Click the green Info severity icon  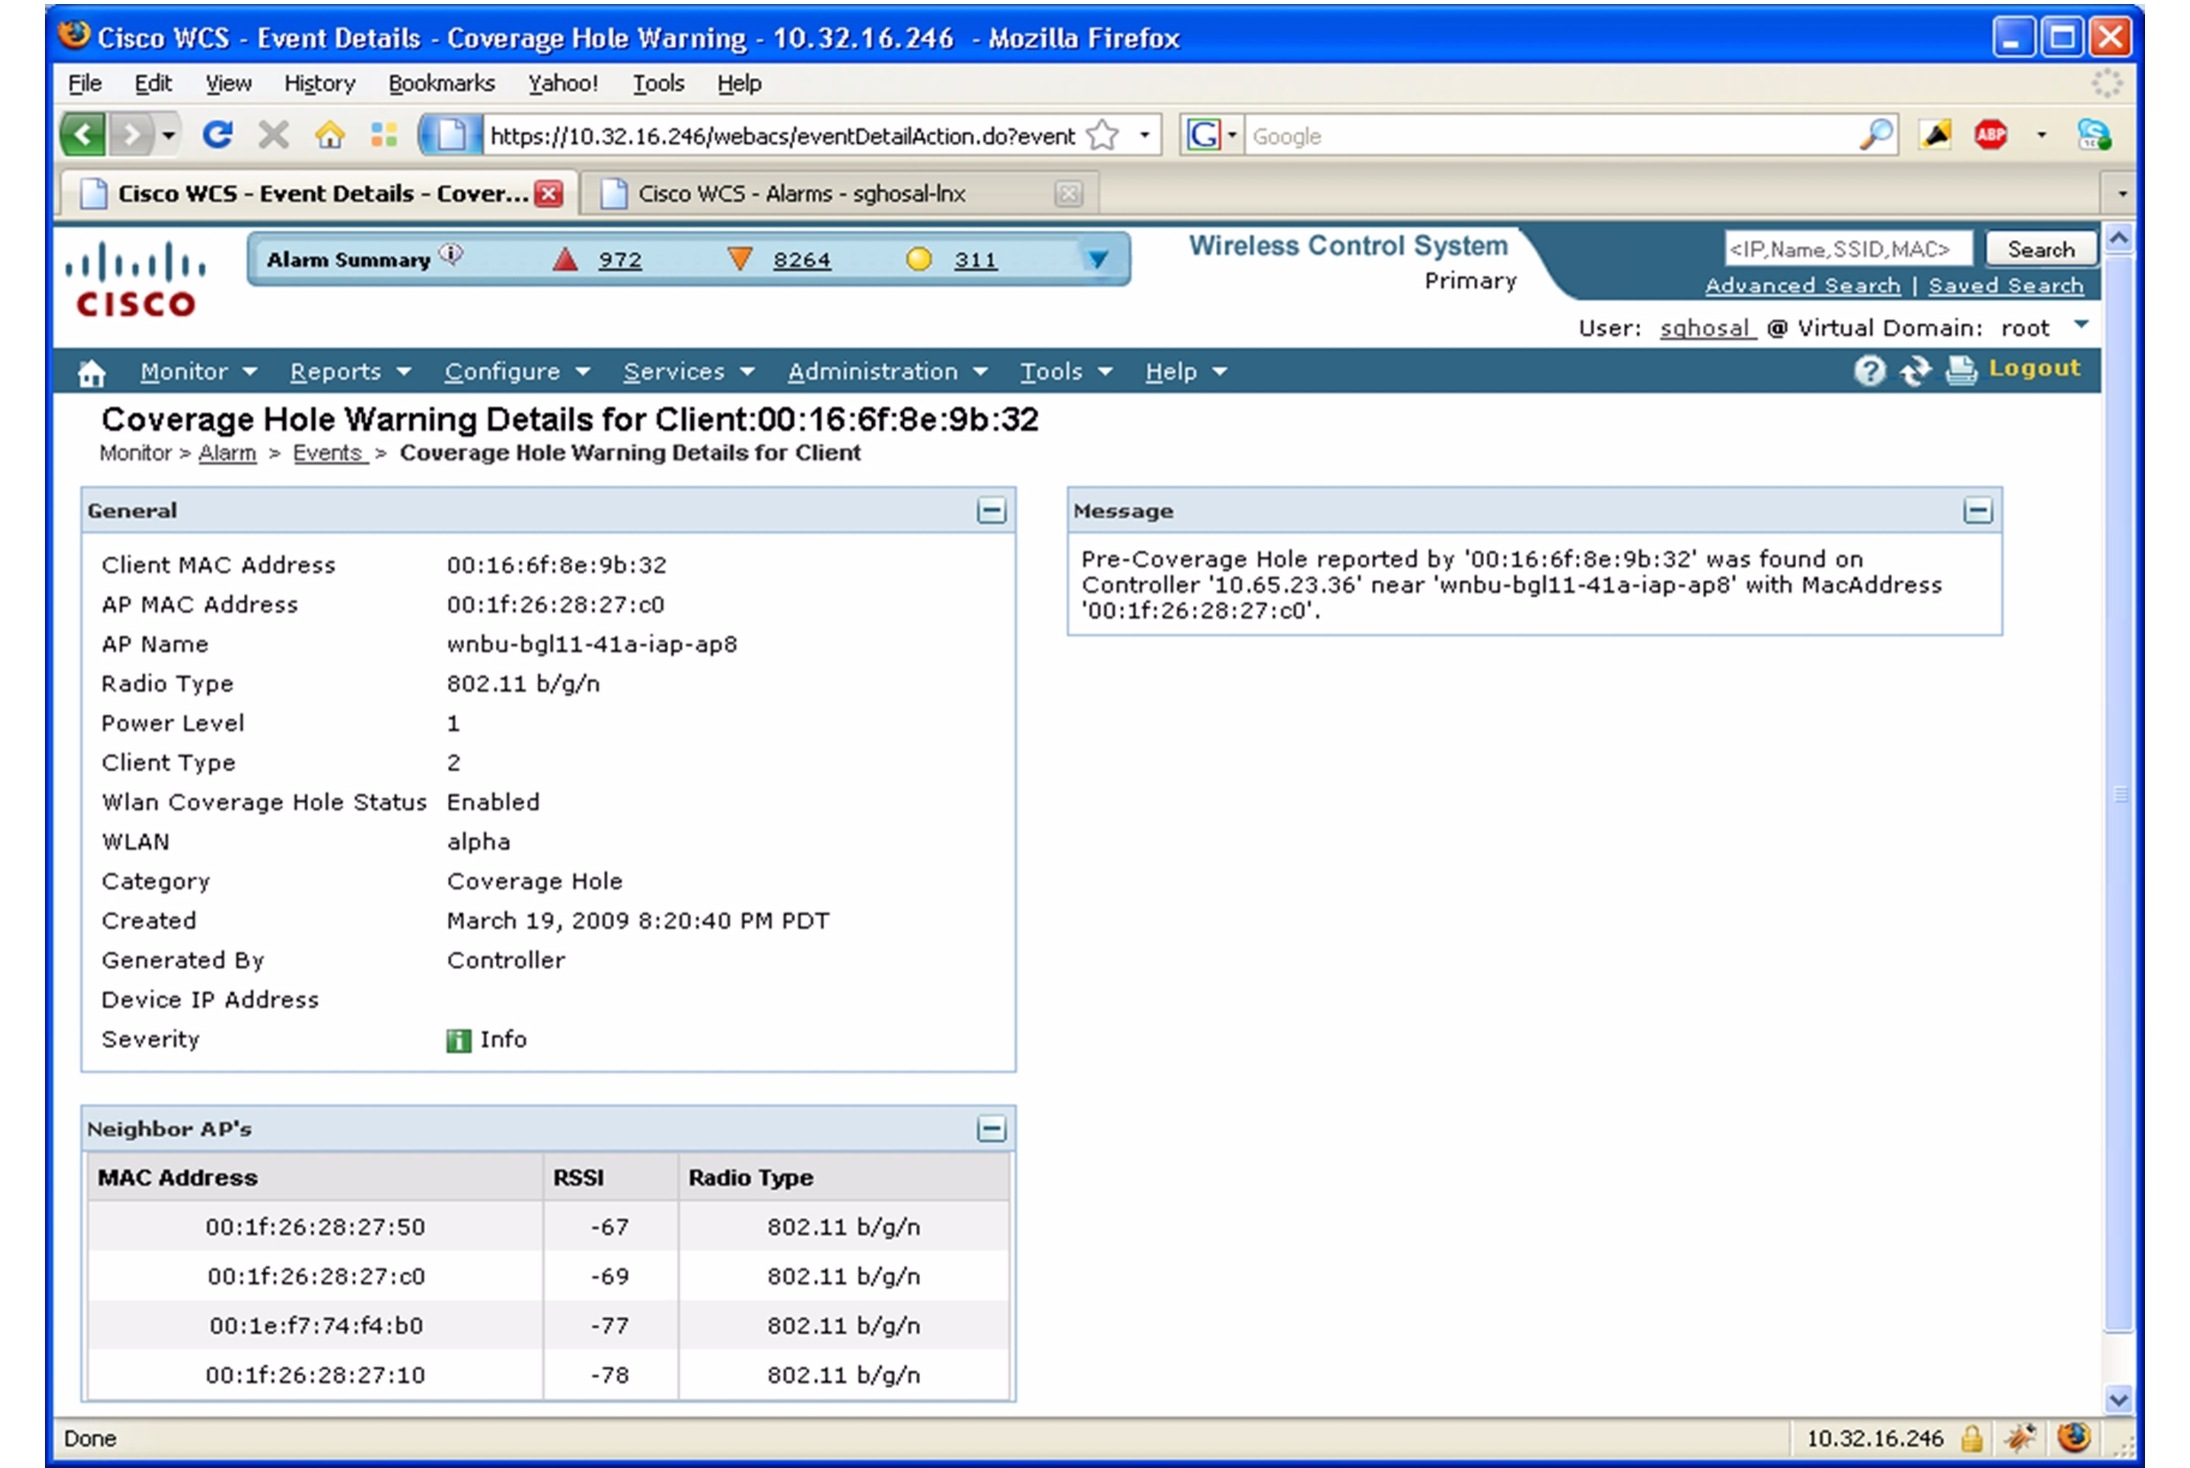(x=459, y=1040)
